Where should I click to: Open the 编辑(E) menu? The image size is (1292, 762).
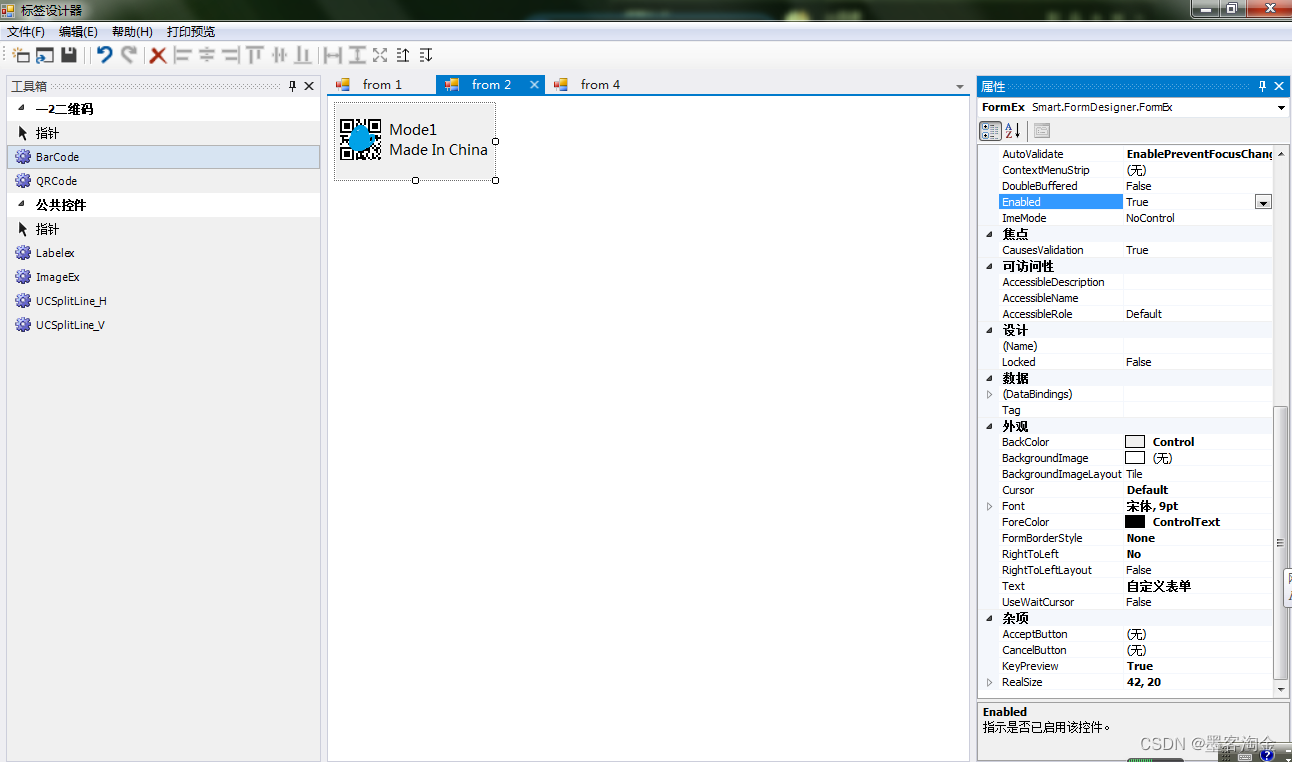coord(78,32)
